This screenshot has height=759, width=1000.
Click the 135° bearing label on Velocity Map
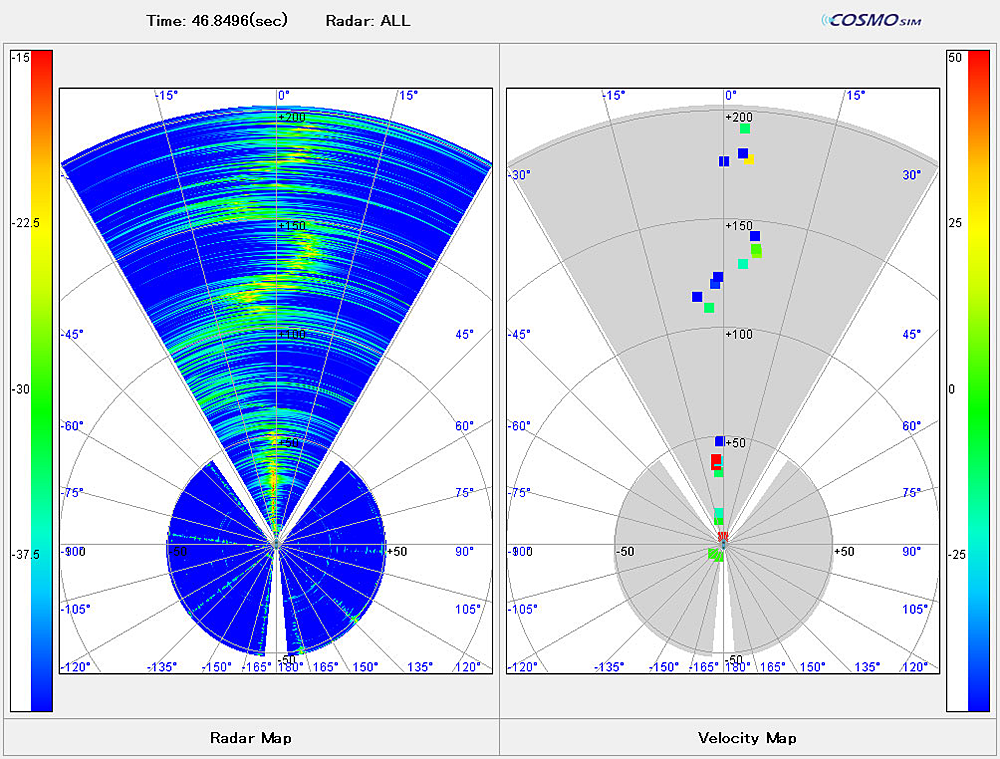tap(867, 667)
